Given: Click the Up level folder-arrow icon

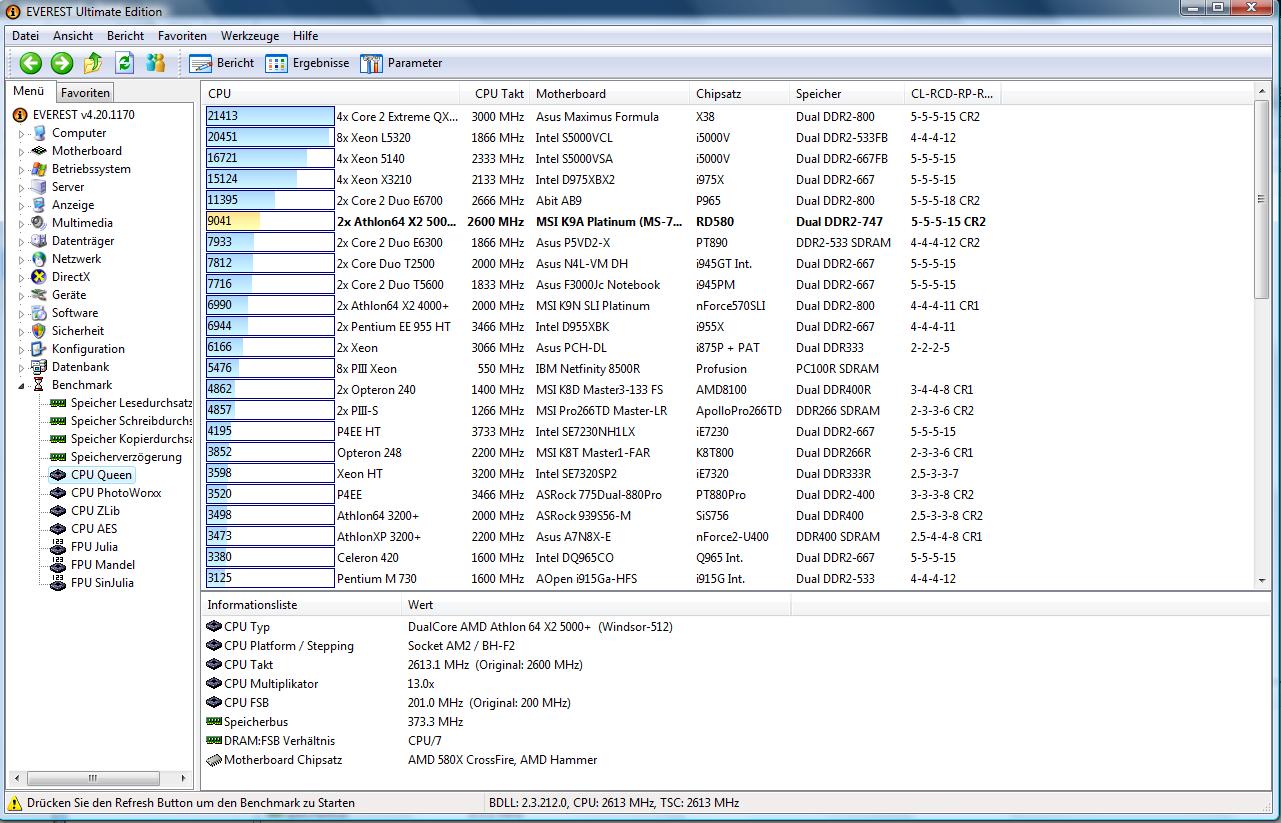Looking at the screenshot, I should [x=93, y=63].
